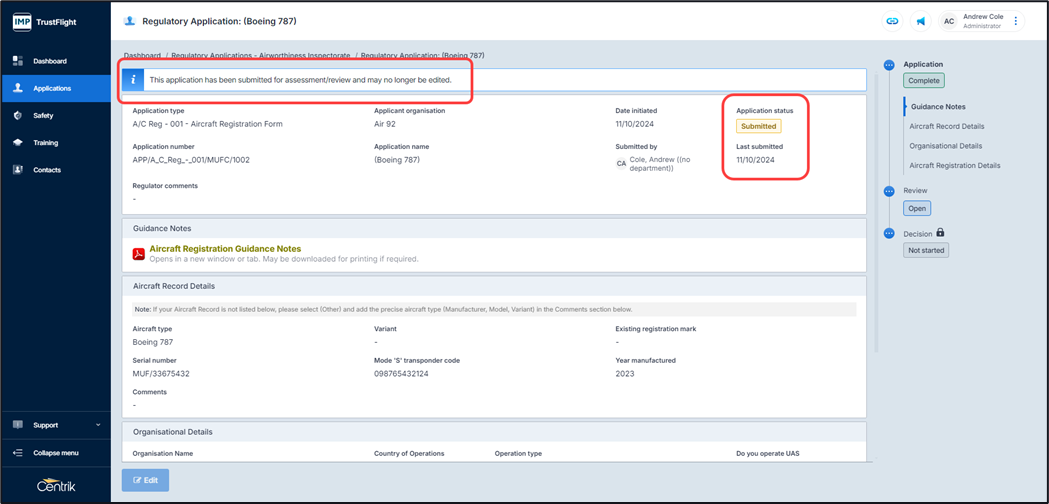Open Aircraft Registration Guidance Notes link
The width and height of the screenshot is (1049, 504).
pyautogui.click(x=225, y=249)
